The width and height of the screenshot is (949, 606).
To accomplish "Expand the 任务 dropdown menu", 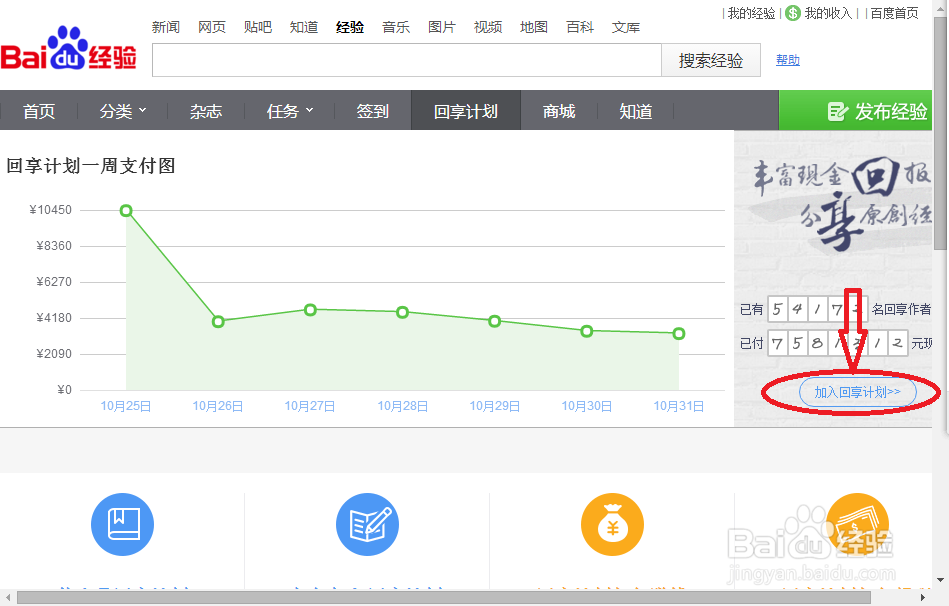I will [x=290, y=111].
